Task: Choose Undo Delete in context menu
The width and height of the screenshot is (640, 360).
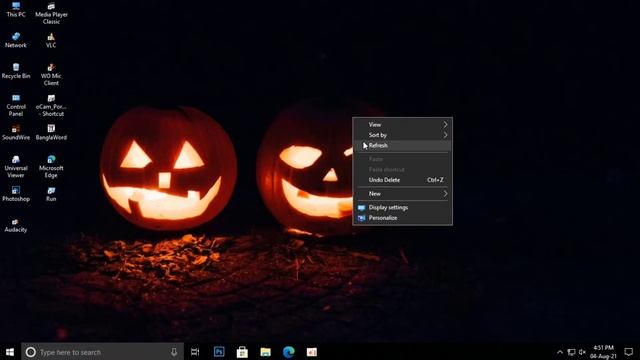Action: 402,180
